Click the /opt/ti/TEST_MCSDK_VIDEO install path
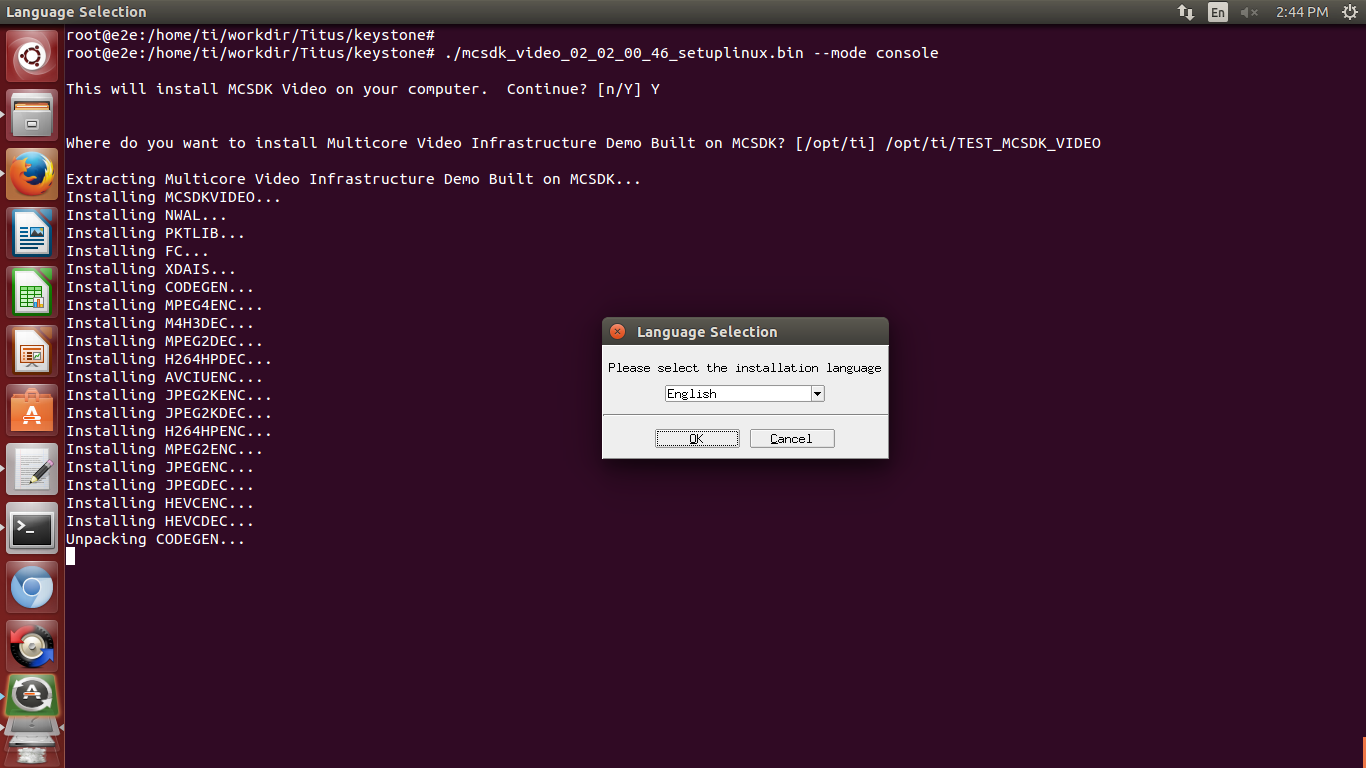The image size is (1366, 768). pos(993,143)
